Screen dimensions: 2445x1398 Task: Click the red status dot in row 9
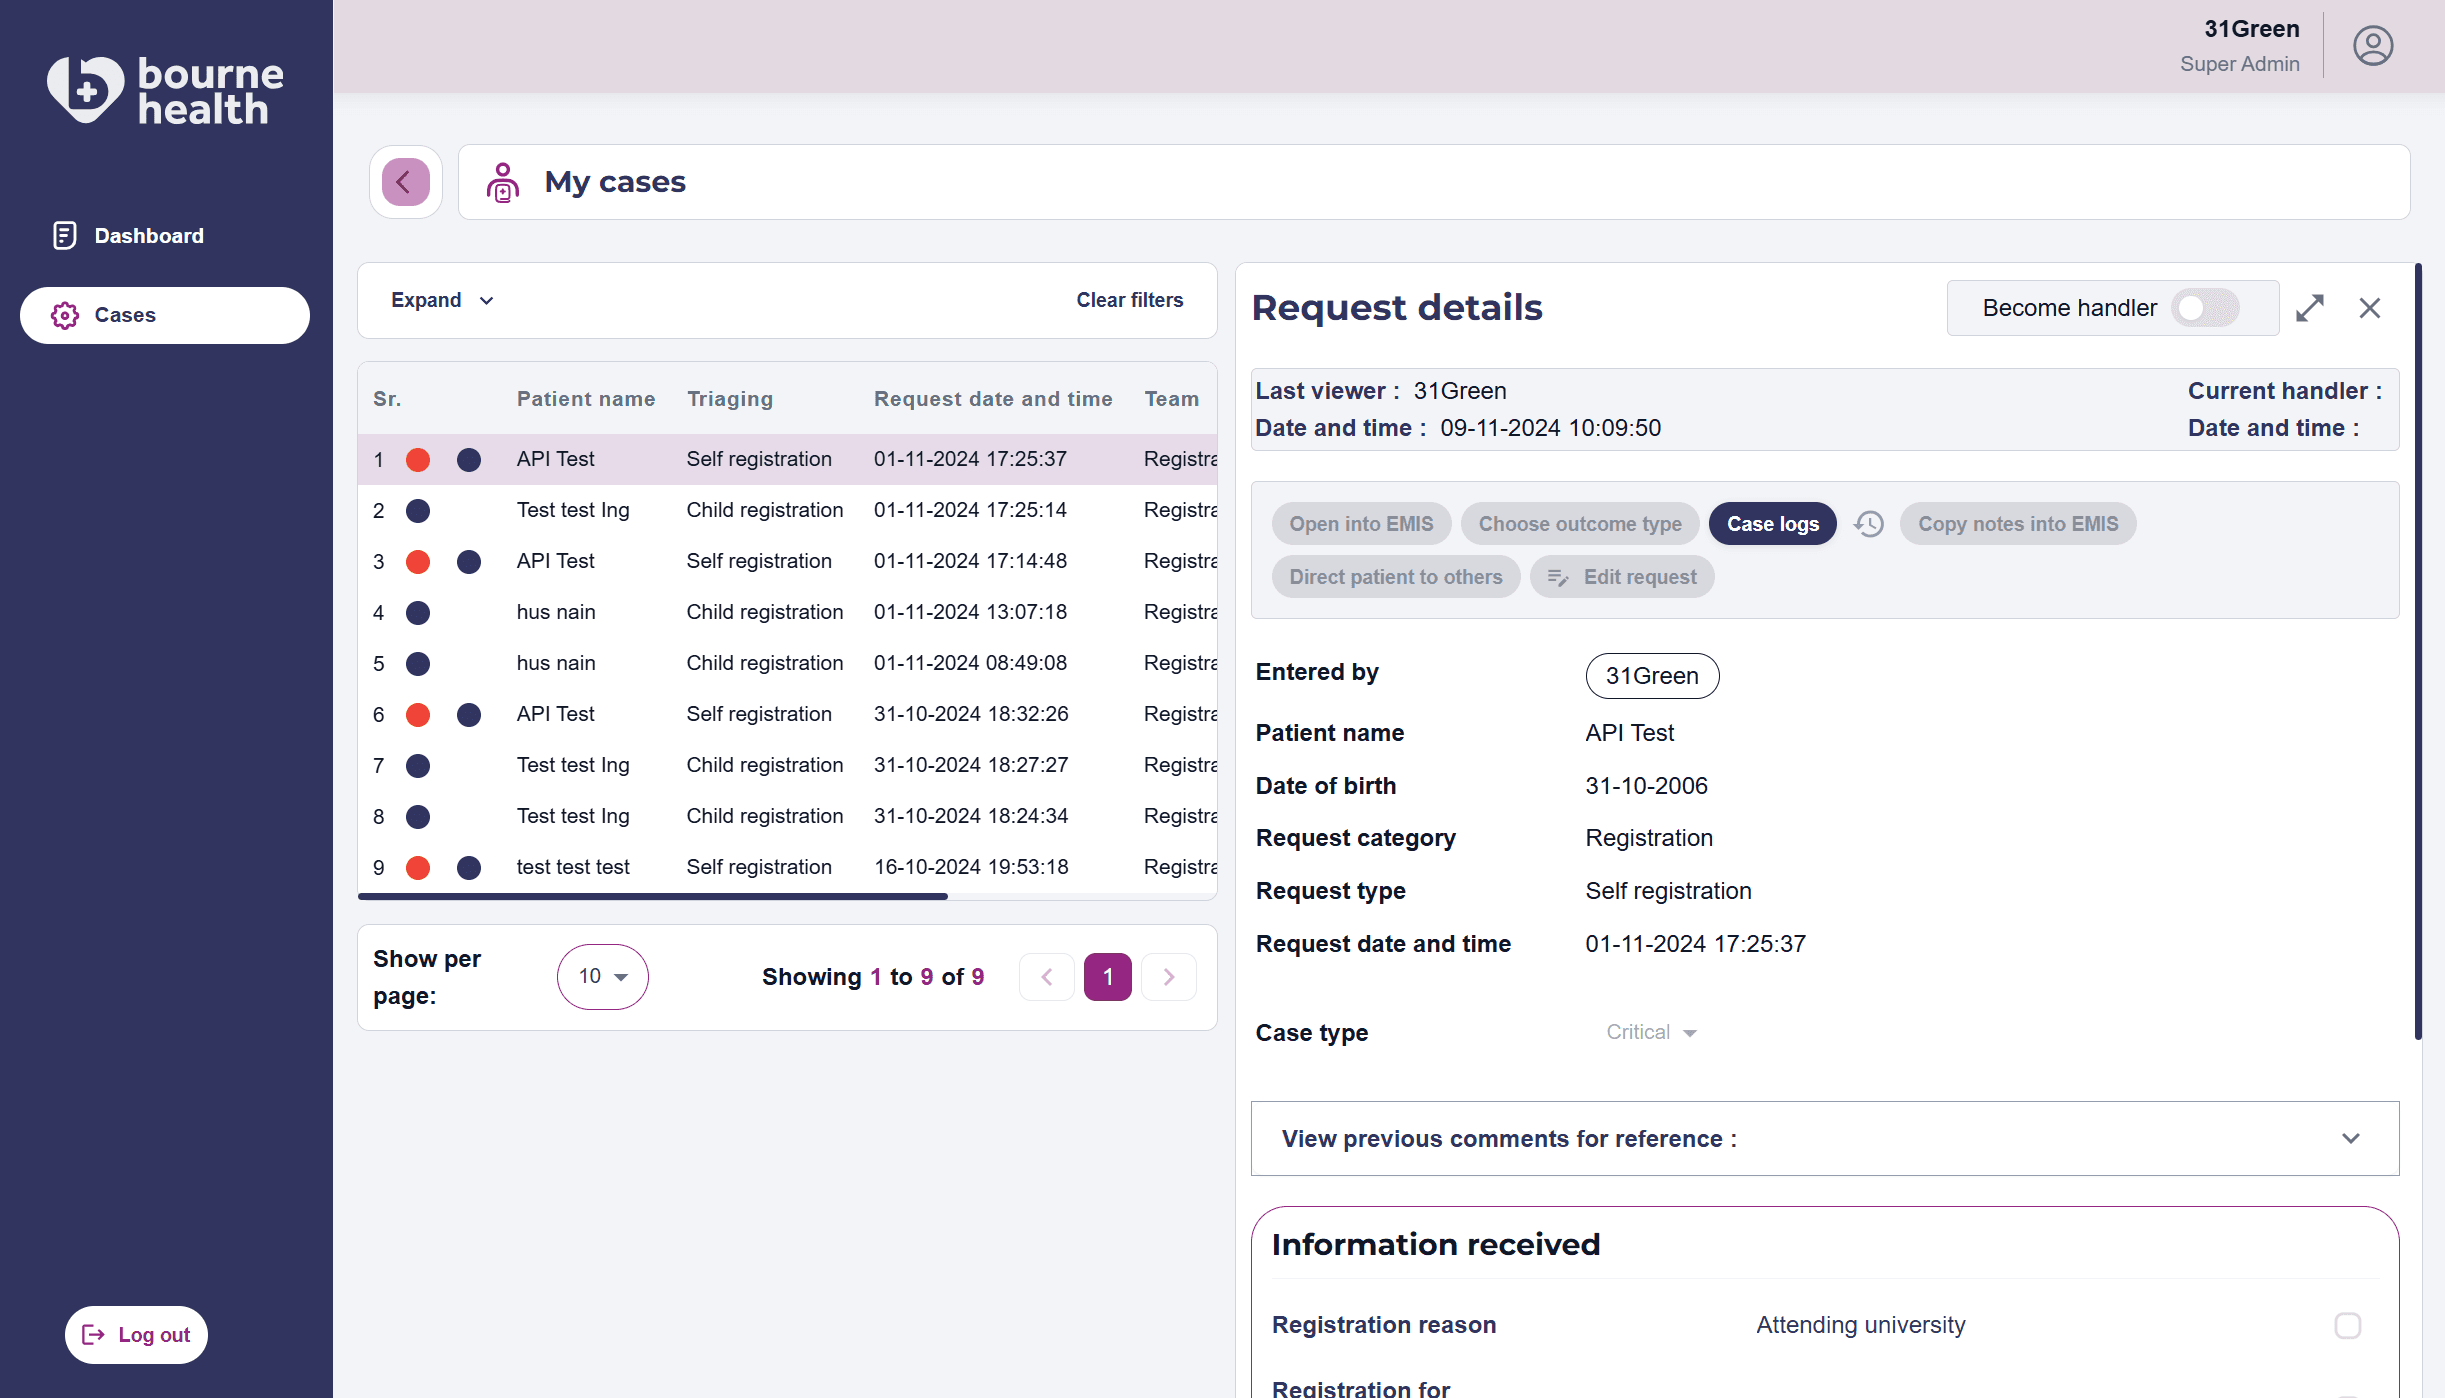tap(418, 868)
